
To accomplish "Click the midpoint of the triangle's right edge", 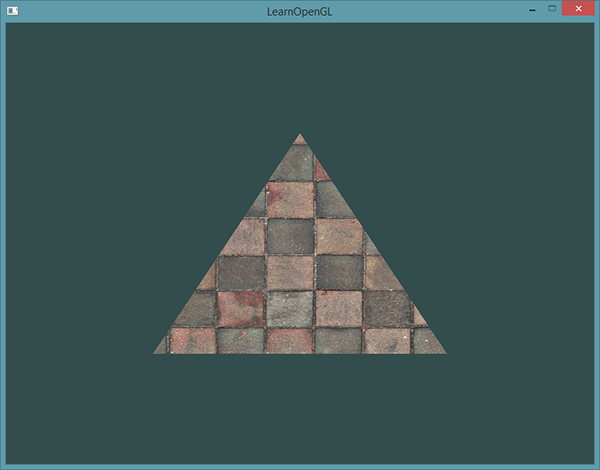I will [x=372, y=243].
